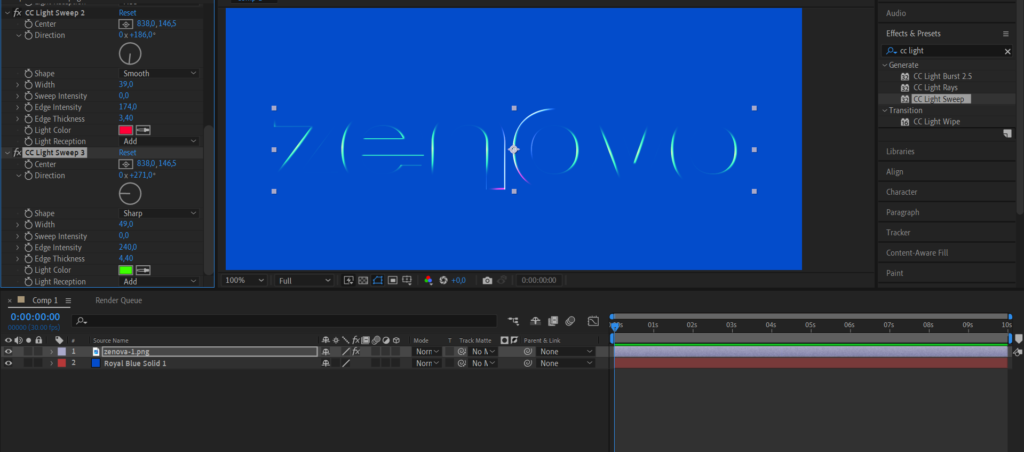Toggle fx switch of CC Light Sweep 3
Image resolution: width=1024 pixels, height=452 pixels.
pos(17,153)
